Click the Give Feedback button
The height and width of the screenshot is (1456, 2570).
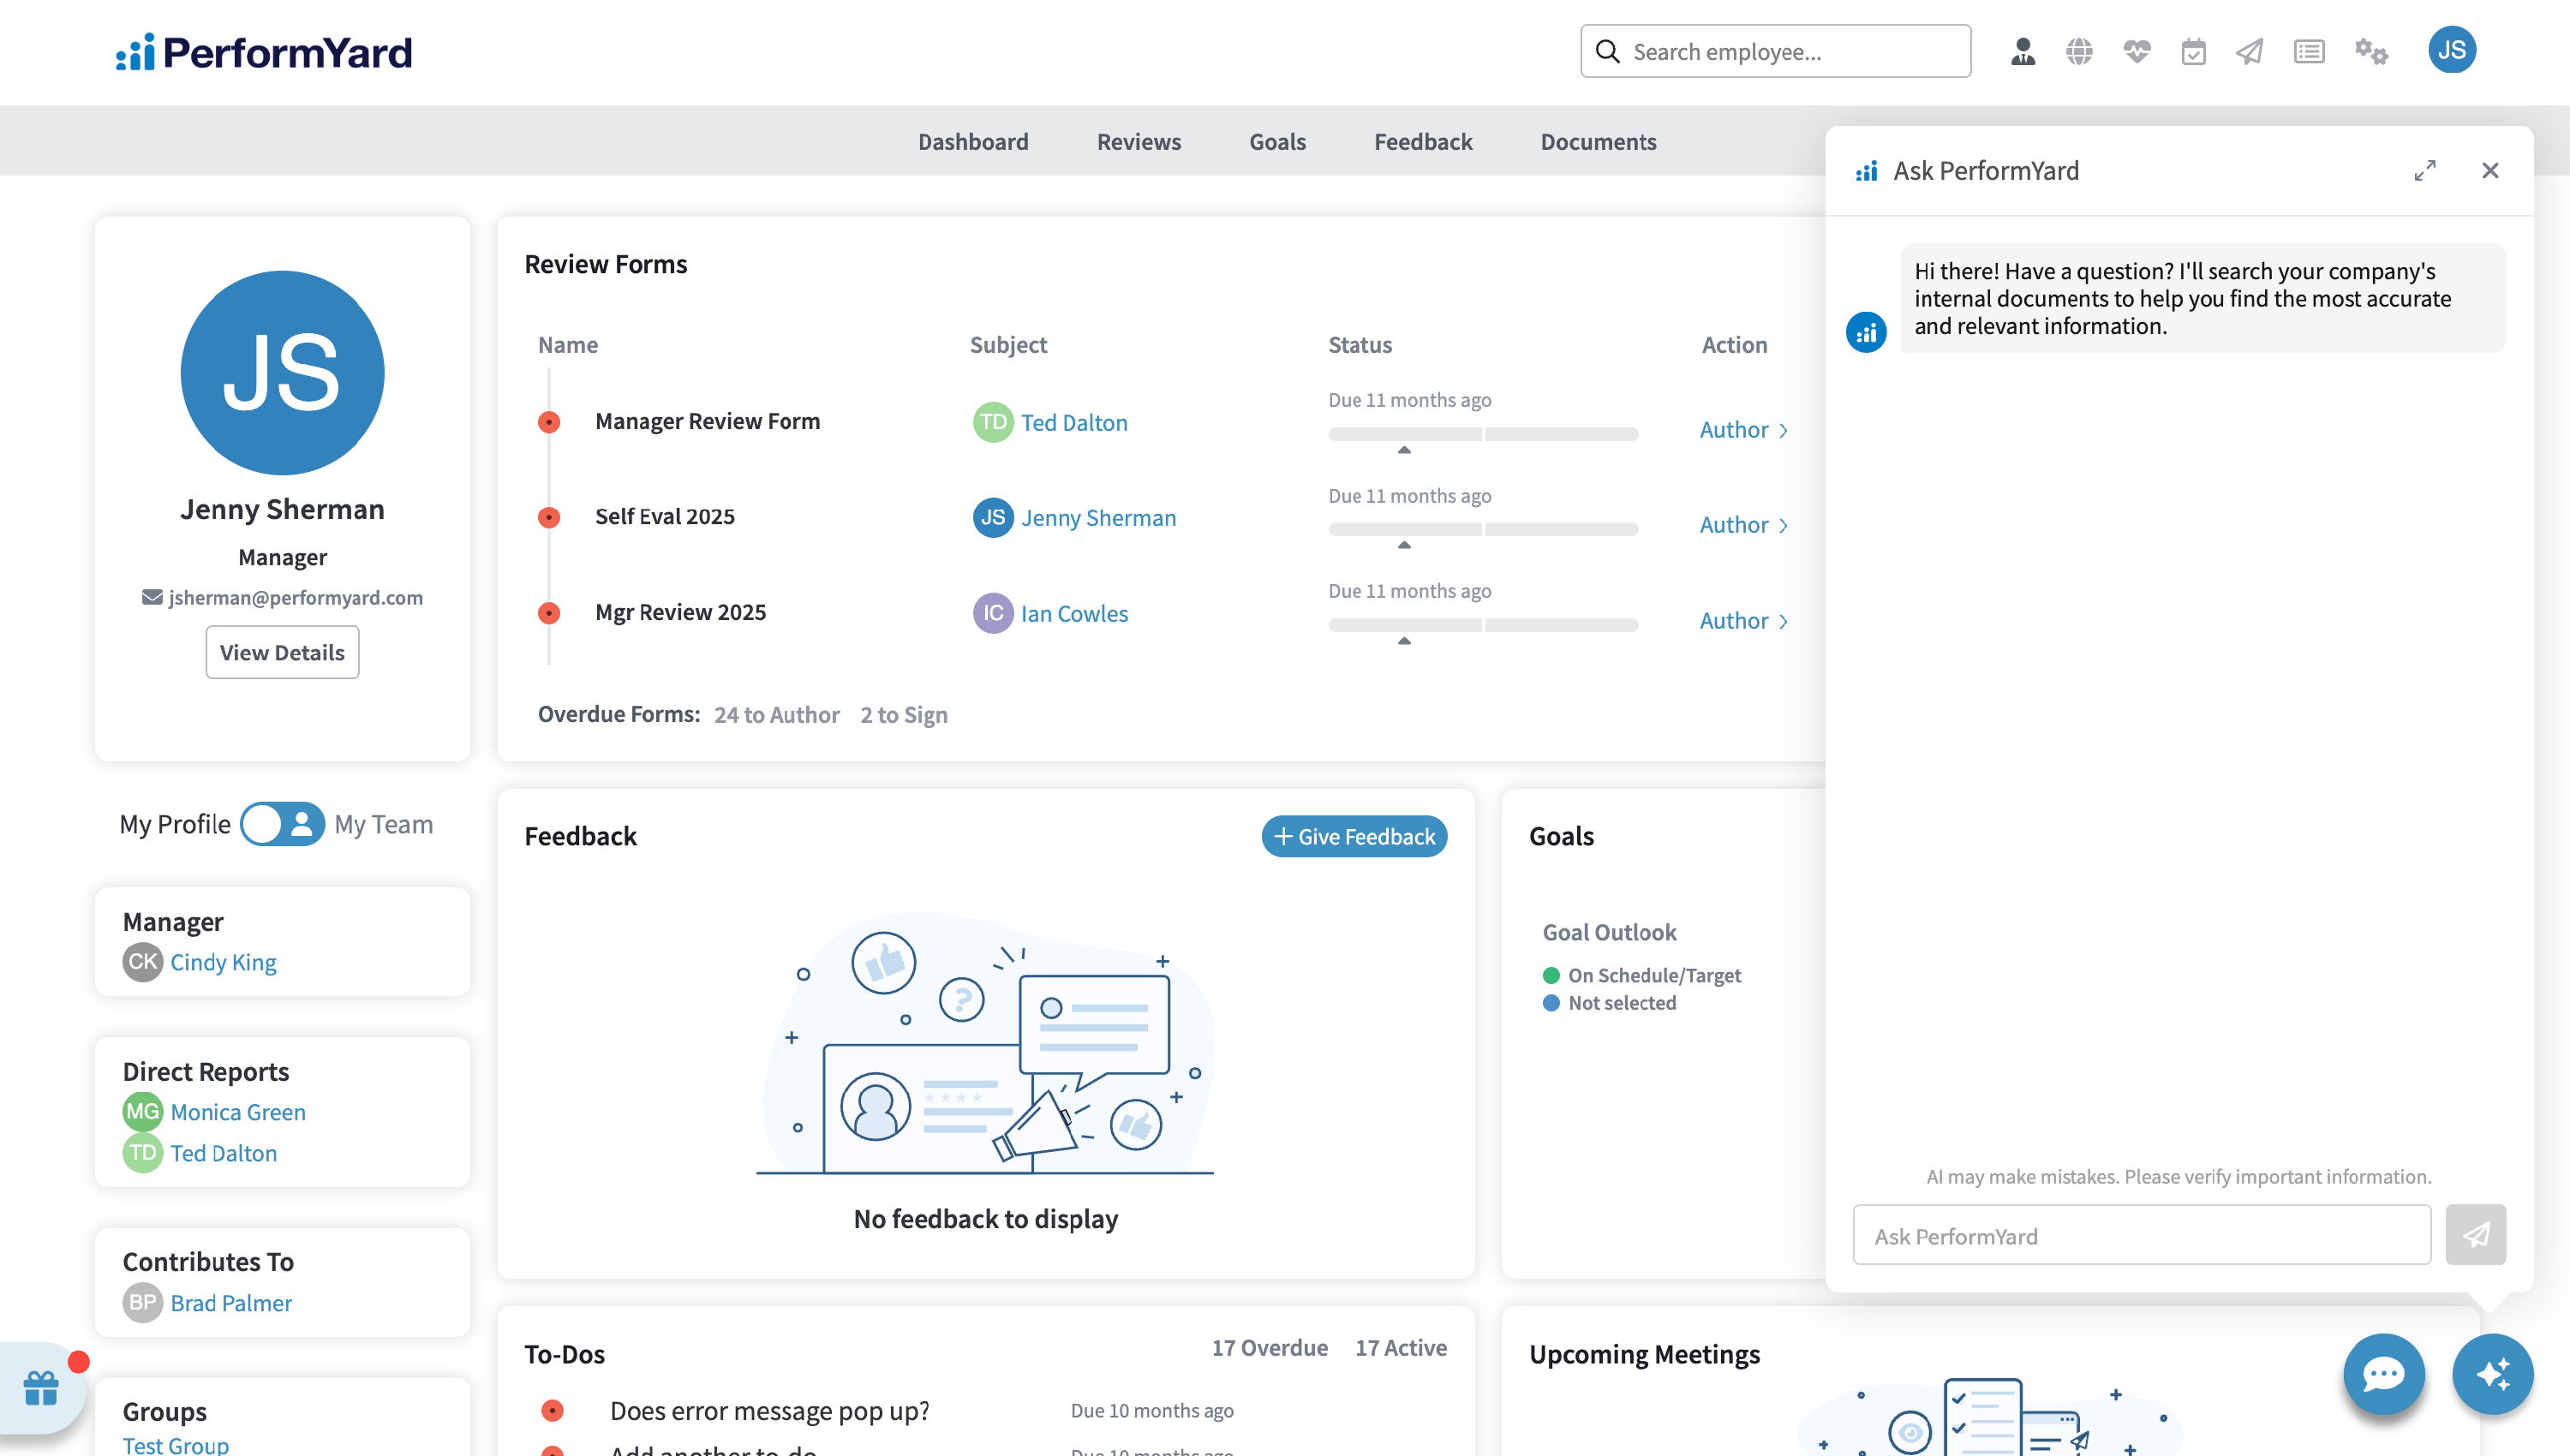1354,836
